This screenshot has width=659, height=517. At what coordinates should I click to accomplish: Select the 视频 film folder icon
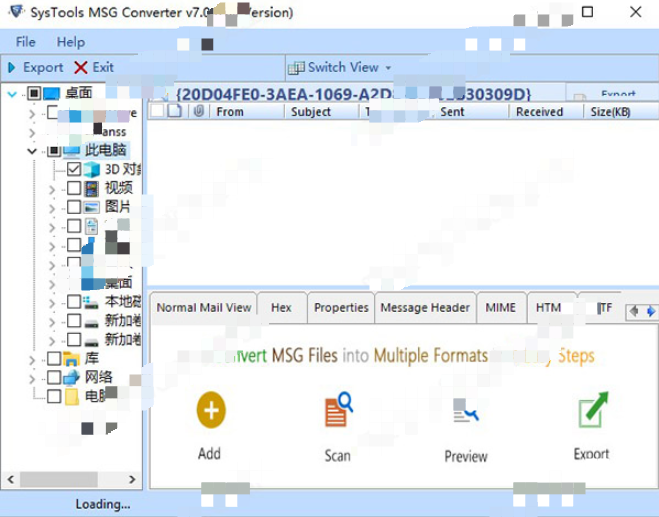[x=92, y=189]
